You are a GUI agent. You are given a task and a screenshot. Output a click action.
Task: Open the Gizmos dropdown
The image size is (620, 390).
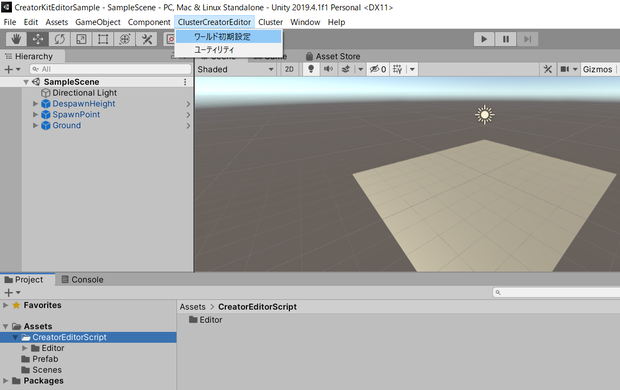coord(597,69)
